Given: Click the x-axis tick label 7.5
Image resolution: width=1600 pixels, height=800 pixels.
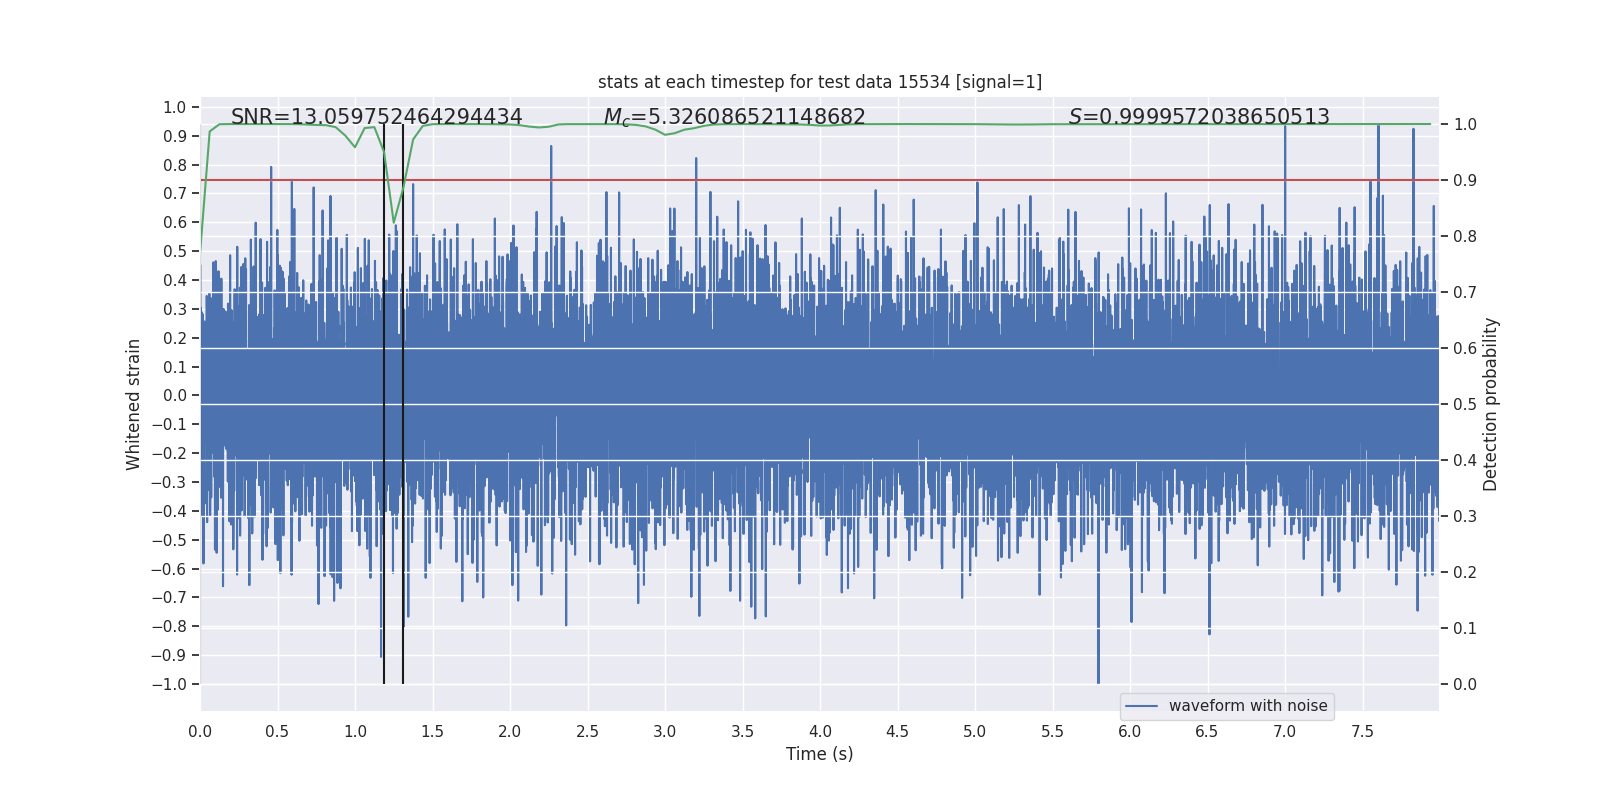Looking at the screenshot, I should click(1362, 732).
